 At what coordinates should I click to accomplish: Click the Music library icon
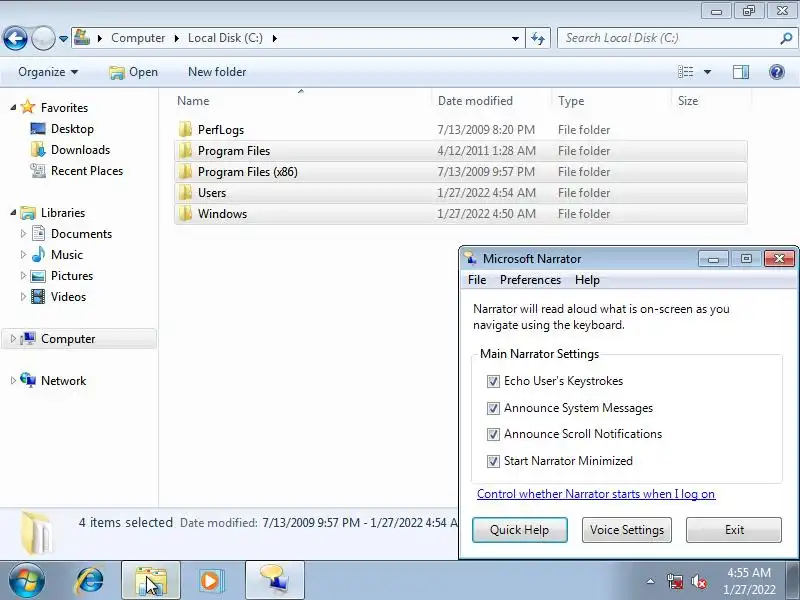pyautogui.click(x=38, y=254)
